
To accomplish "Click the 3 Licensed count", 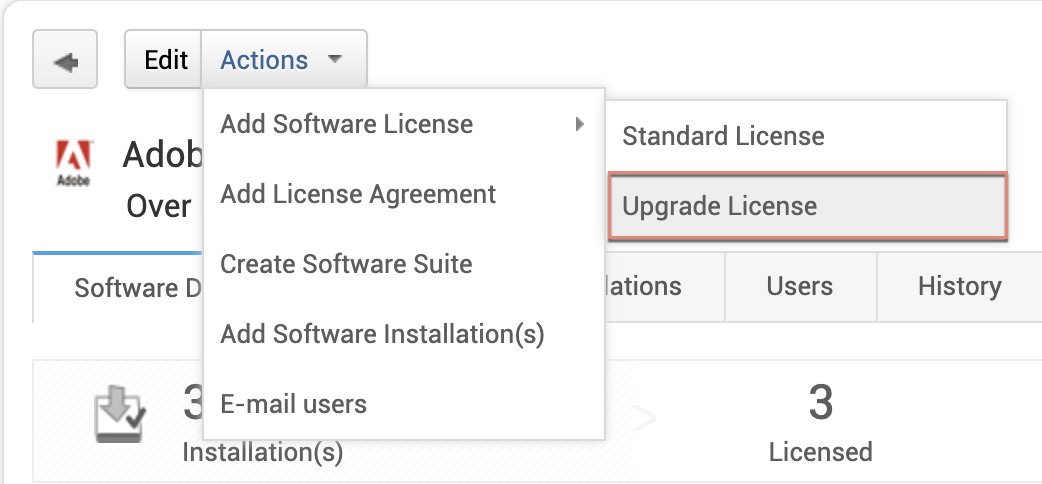I will pos(820,405).
